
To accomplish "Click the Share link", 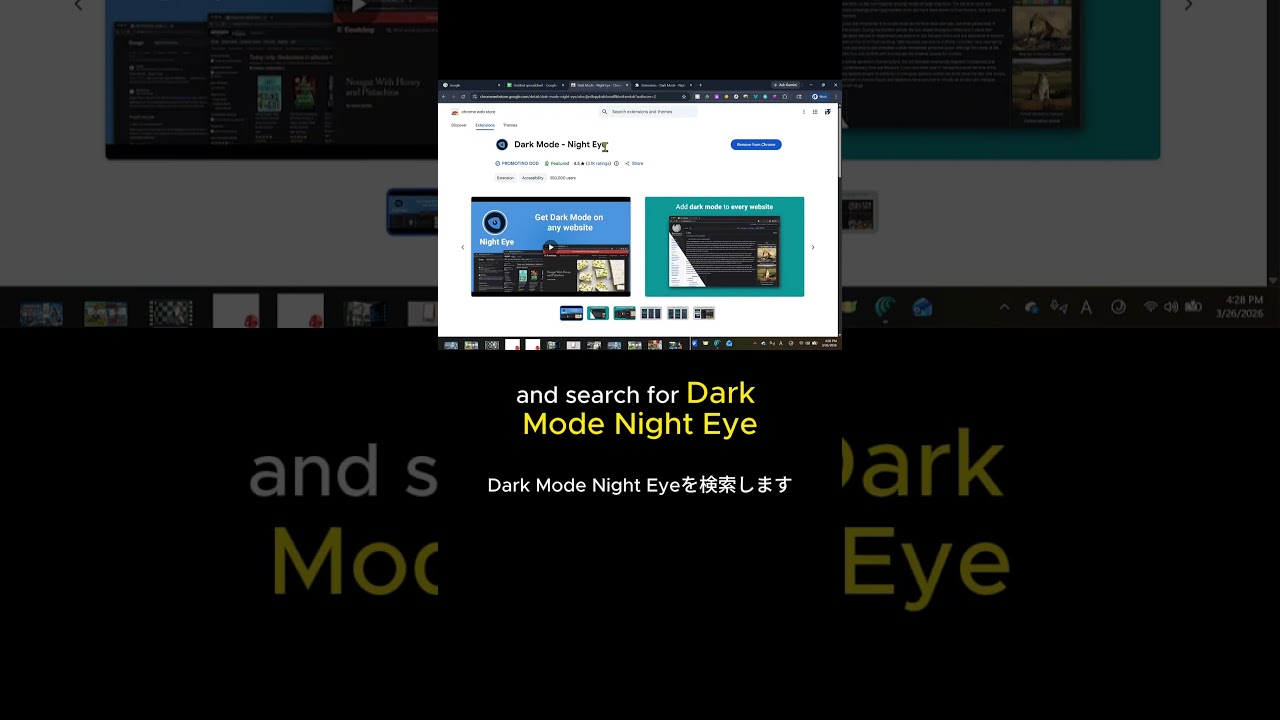I will click(x=635, y=163).
